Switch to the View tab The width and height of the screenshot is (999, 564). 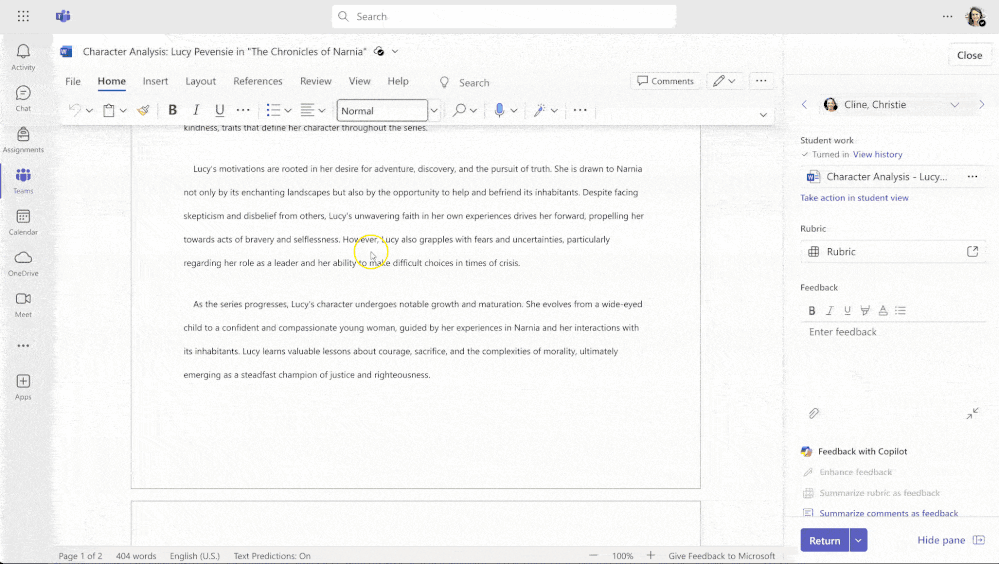[x=359, y=82]
